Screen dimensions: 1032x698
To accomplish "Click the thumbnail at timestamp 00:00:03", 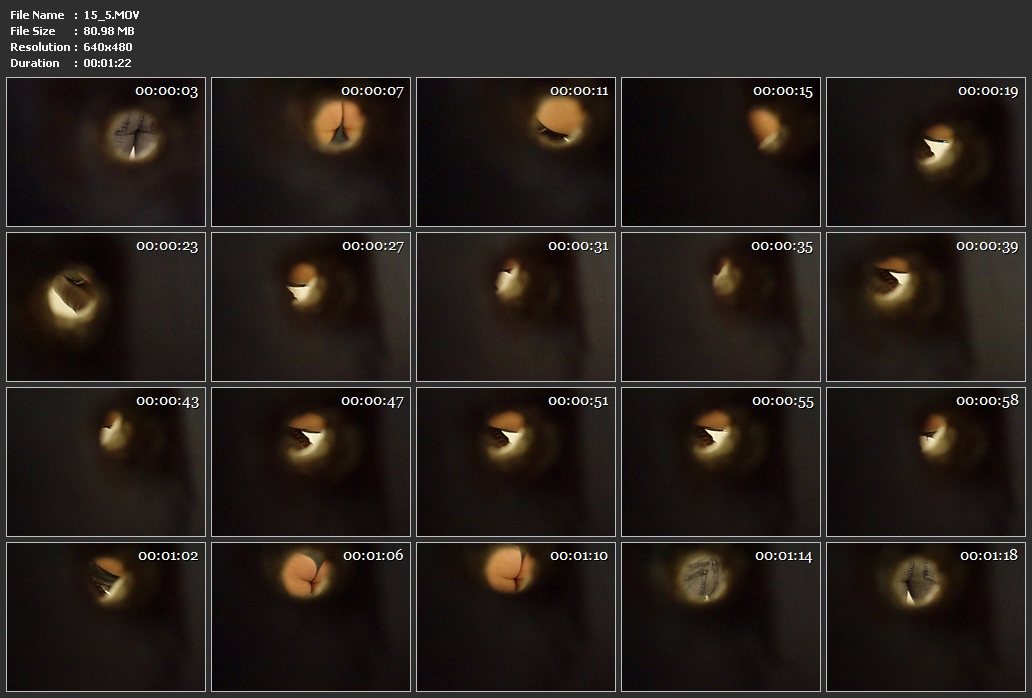I will [106, 152].
